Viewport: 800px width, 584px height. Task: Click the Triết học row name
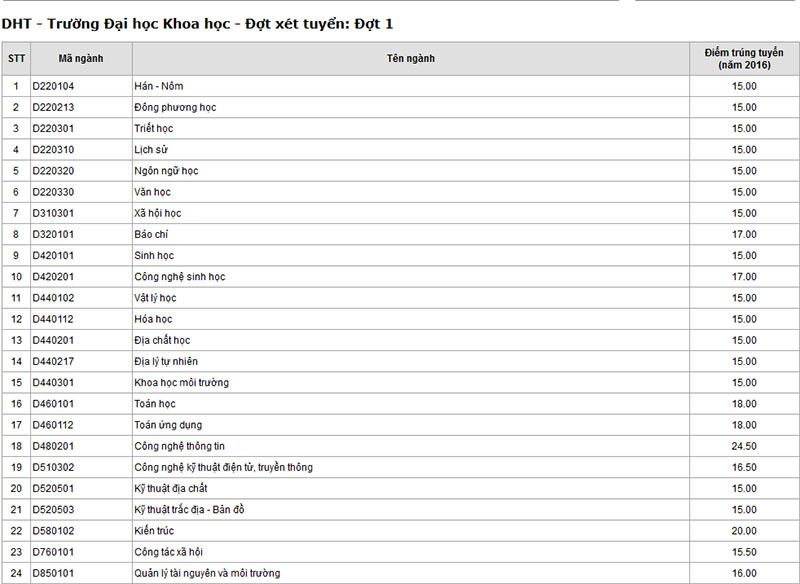click(x=153, y=128)
